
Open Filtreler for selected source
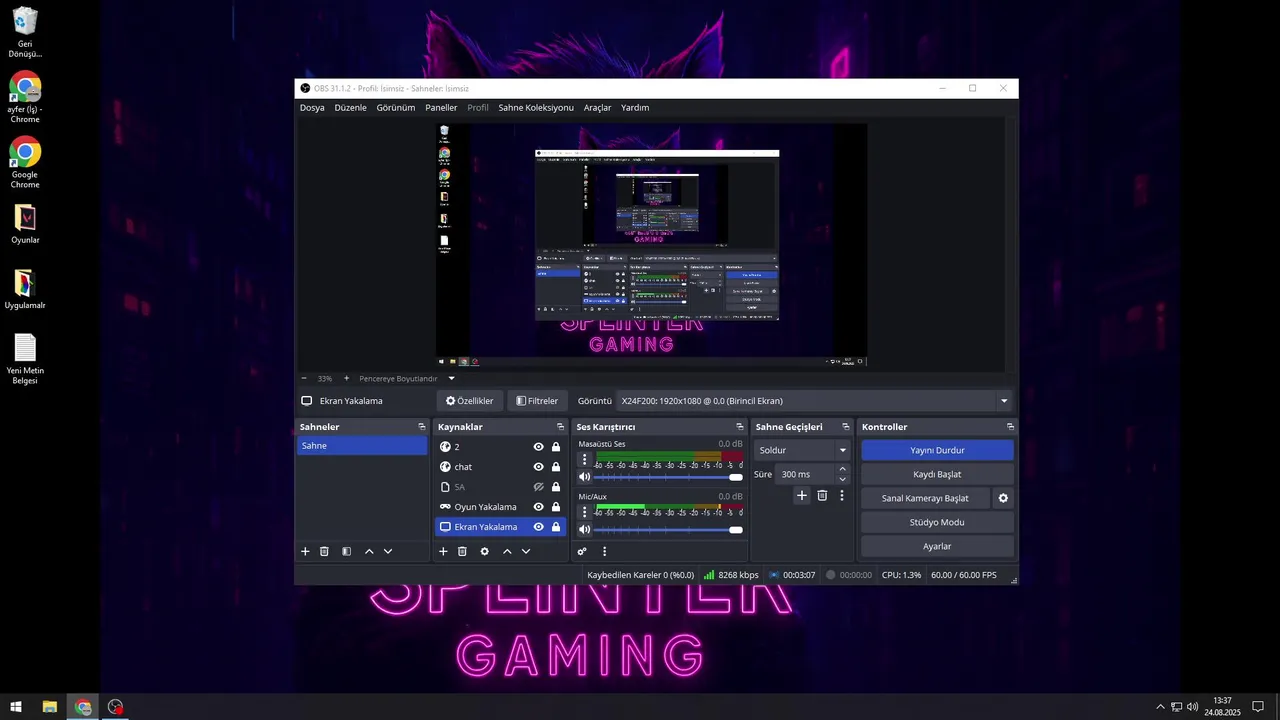click(x=537, y=401)
